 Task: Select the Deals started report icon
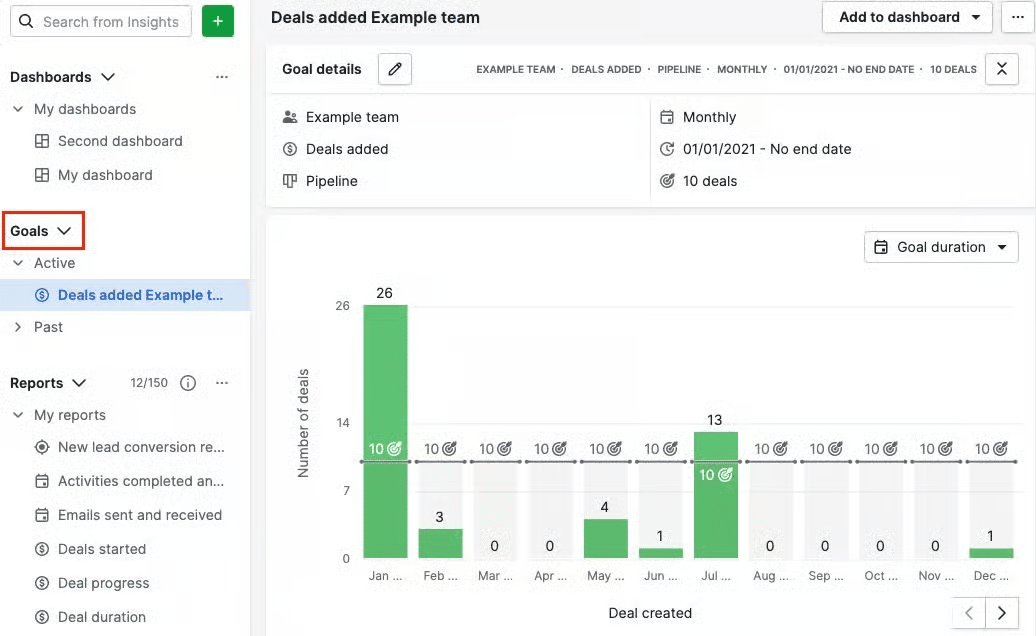coord(40,549)
